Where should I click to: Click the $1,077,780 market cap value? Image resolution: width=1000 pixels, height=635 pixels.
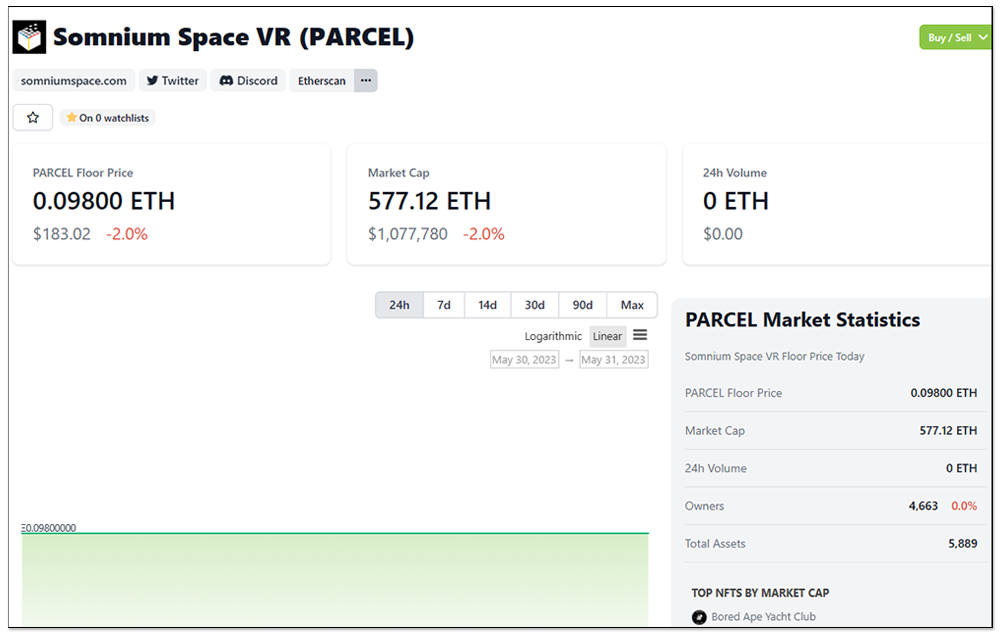tap(408, 234)
